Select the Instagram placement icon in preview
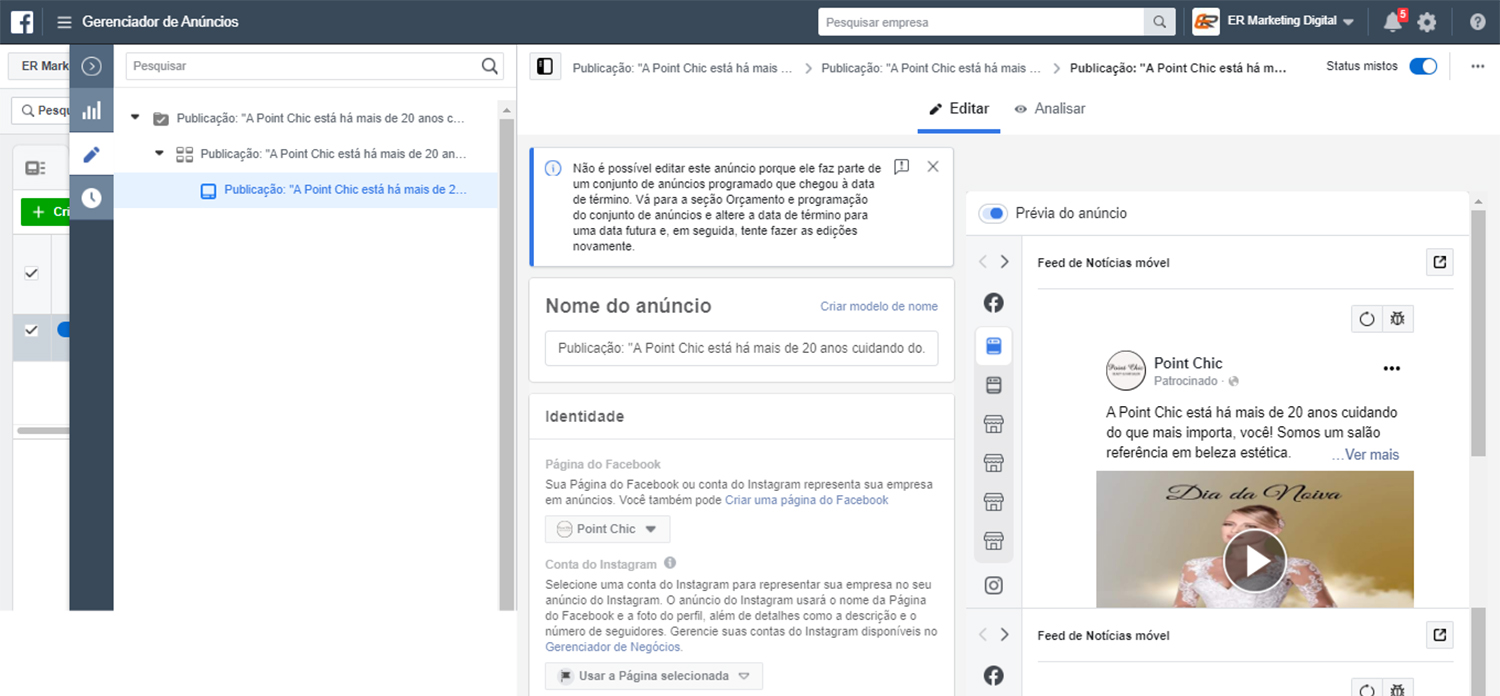Viewport: 1500px width, 696px height. (x=993, y=586)
